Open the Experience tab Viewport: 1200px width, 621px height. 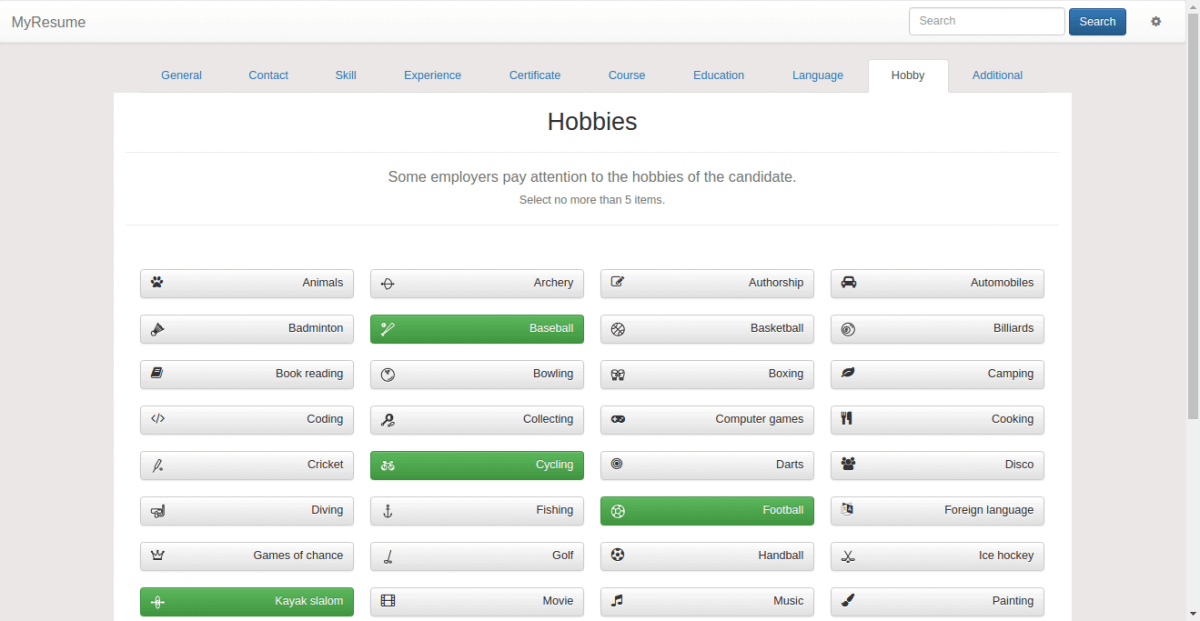tap(433, 76)
